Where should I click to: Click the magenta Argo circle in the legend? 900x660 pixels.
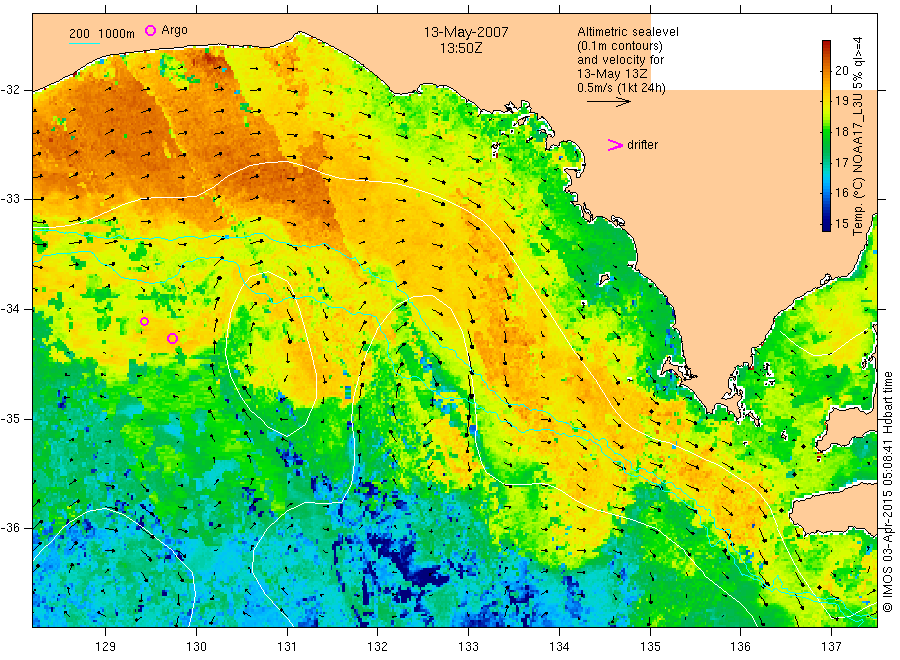150,30
